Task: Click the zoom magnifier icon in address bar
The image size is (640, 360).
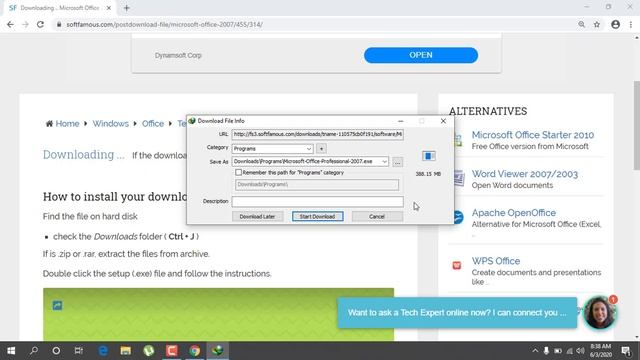Action: pyautogui.click(x=582, y=24)
